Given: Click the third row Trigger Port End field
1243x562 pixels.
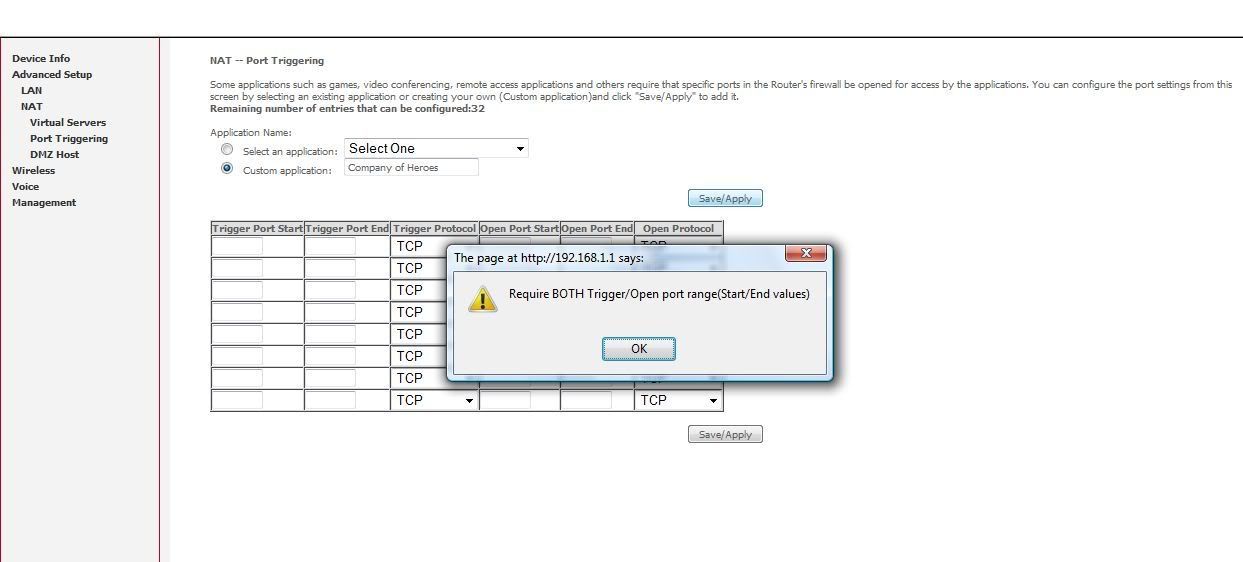Looking at the screenshot, I should (x=330, y=290).
